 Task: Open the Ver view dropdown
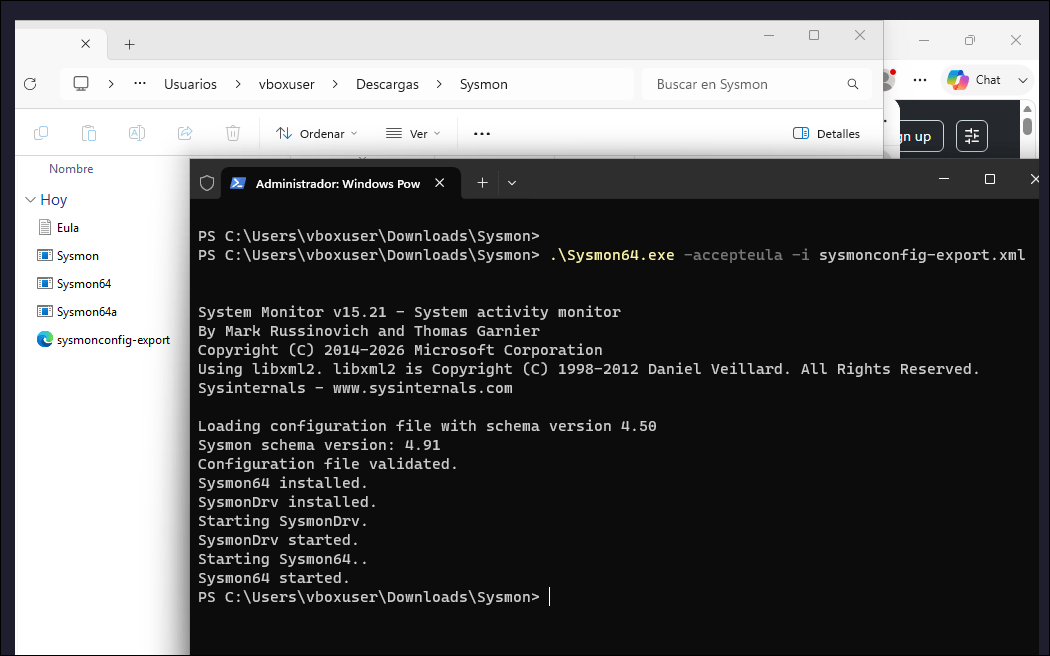pyautogui.click(x=412, y=133)
